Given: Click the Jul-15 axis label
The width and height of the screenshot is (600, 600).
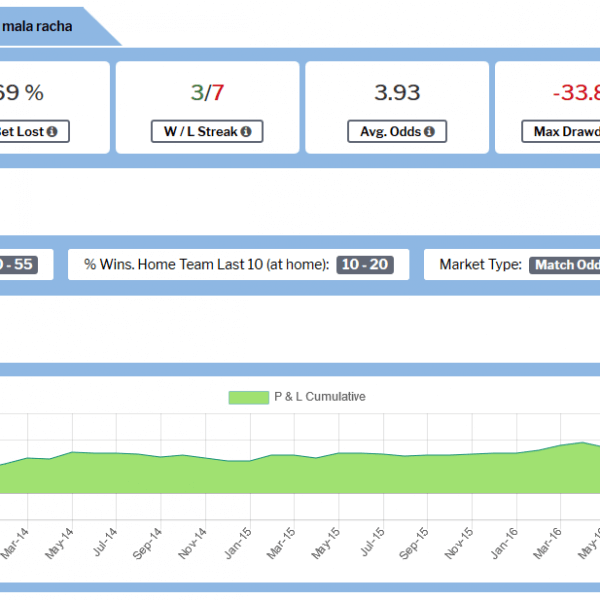Looking at the screenshot, I should click(x=373, y=542).
